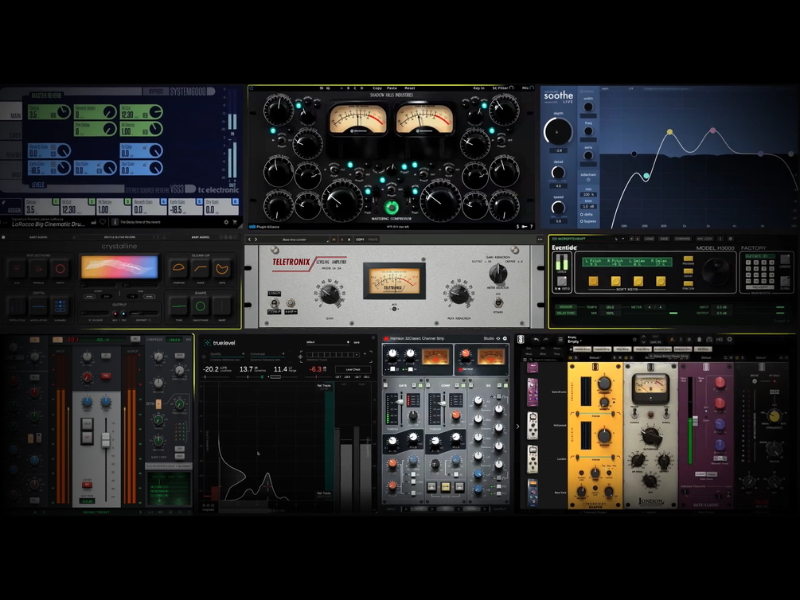
Task: Click the green power button on Mastering Compressor
Action: coord(392,208)
